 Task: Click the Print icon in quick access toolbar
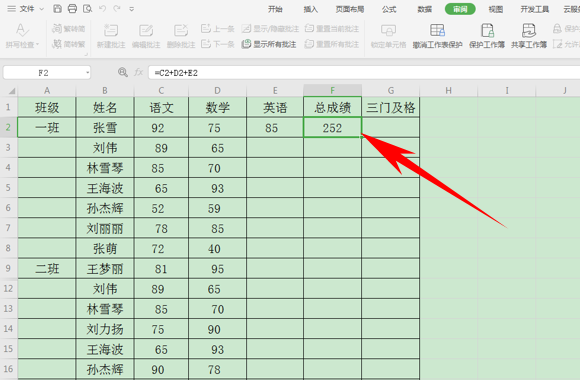point(72,9)
